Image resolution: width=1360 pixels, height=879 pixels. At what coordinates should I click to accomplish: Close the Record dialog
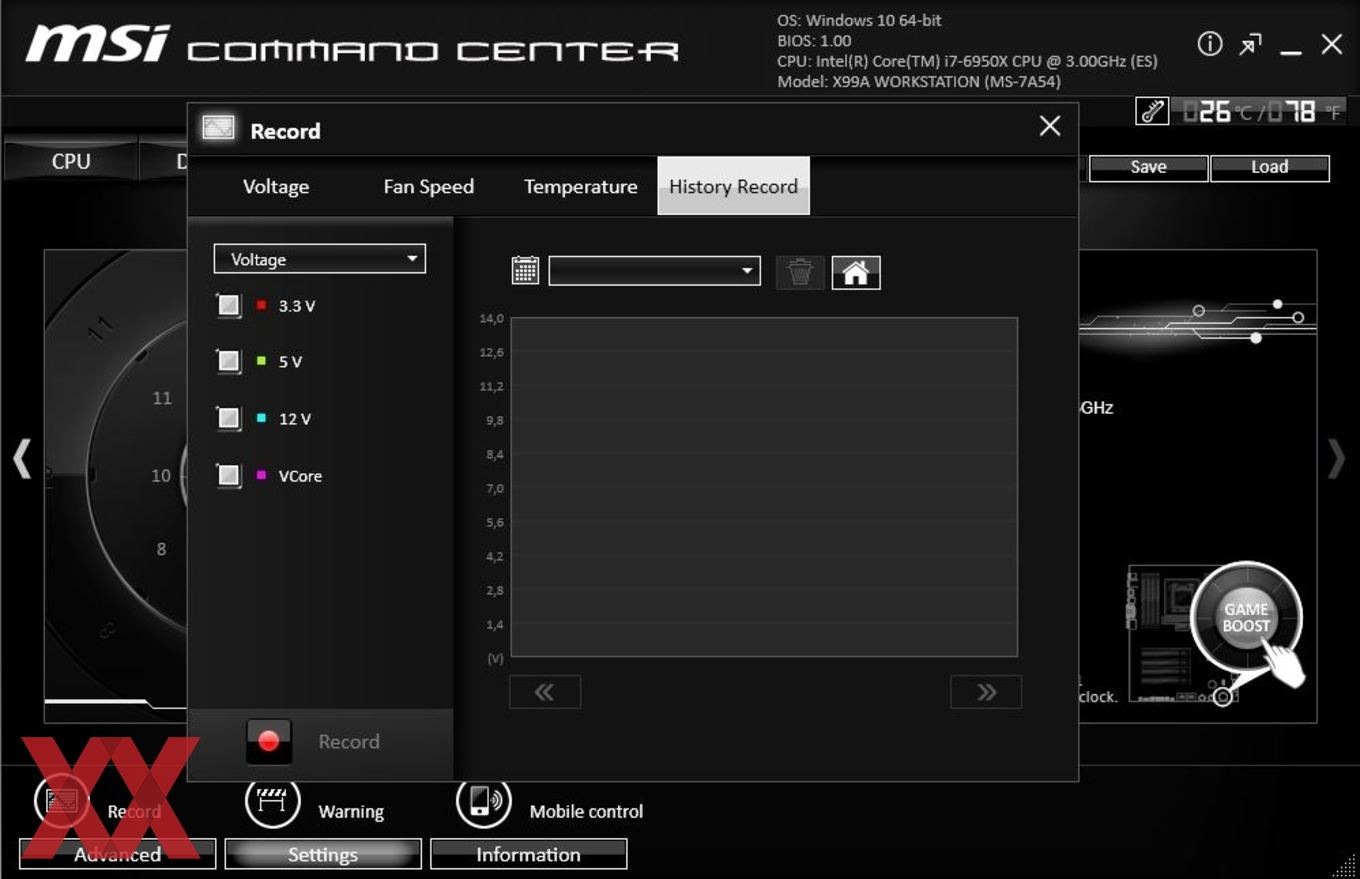pos(1050,126)
